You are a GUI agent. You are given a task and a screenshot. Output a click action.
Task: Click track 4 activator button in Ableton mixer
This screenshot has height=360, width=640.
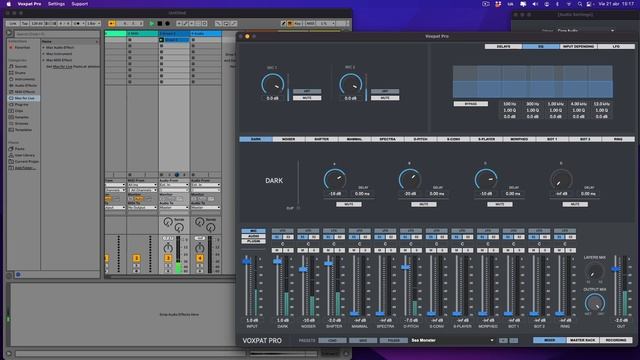pyautogui.click(x=200, y=258)
